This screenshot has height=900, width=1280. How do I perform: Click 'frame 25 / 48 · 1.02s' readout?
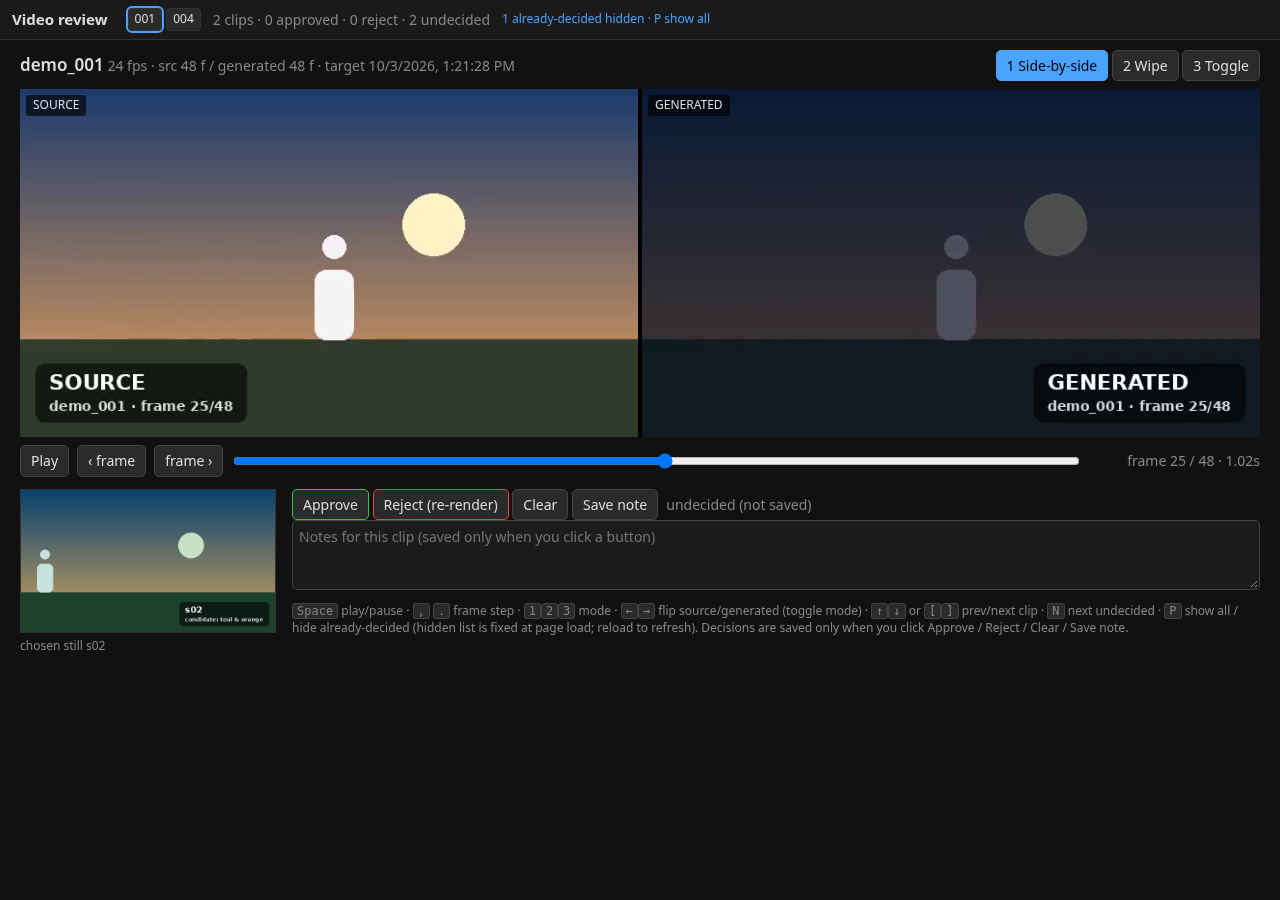point(1193,461)
